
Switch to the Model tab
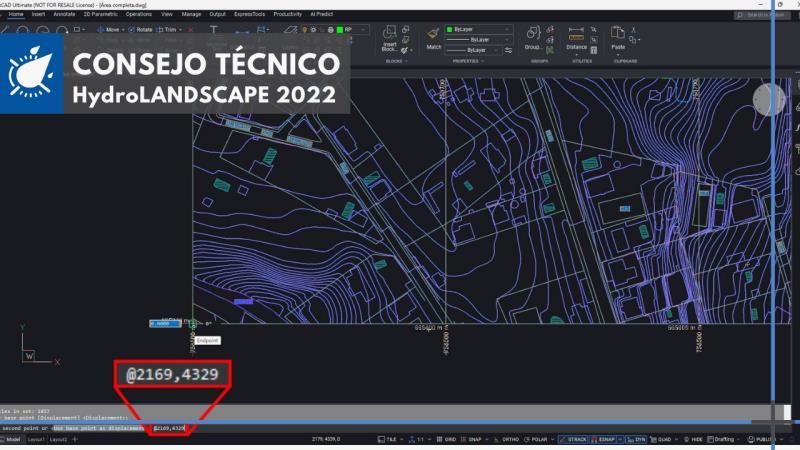click(13, 439)
